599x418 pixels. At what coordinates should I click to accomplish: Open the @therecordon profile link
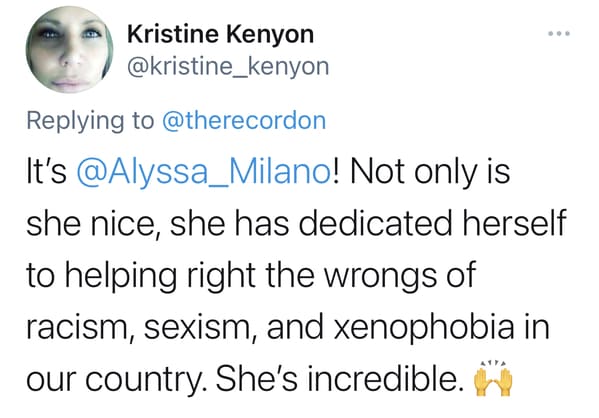click(244, 121)
